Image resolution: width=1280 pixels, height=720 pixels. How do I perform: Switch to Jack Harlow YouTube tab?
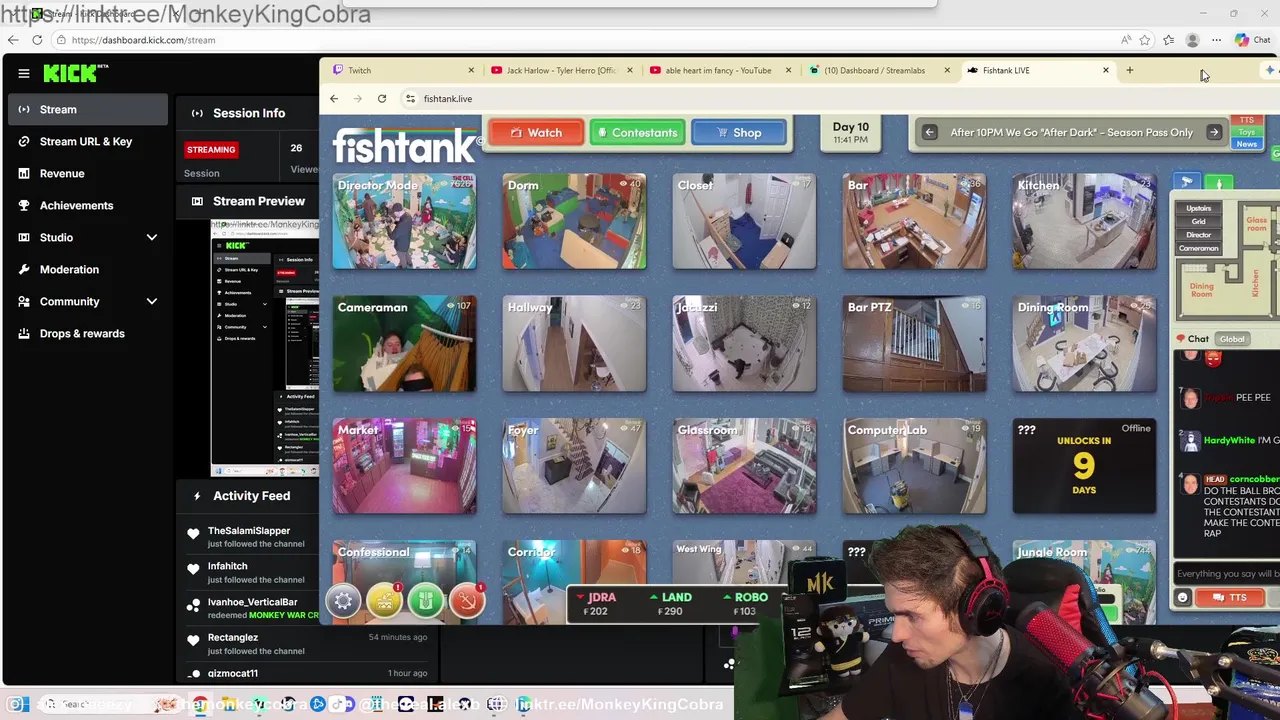click(x=560, y=70)
